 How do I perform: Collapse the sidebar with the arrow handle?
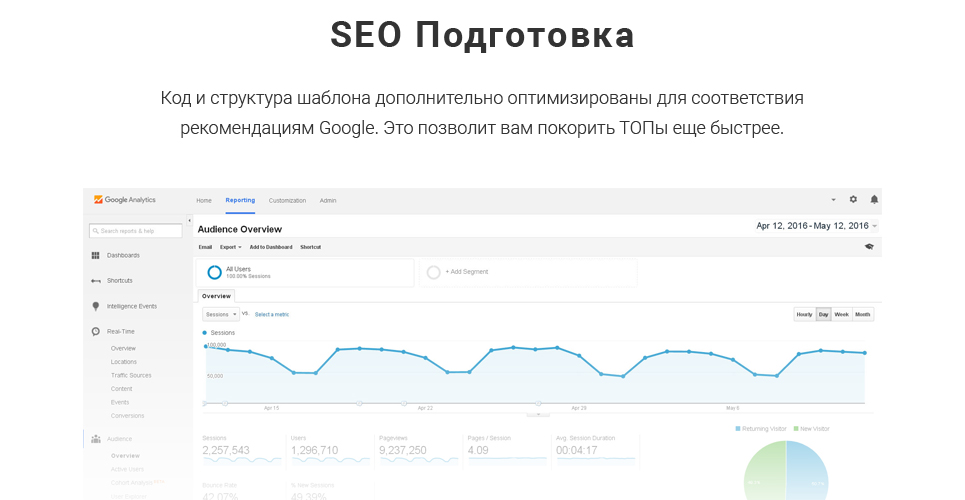click(190, 220)
